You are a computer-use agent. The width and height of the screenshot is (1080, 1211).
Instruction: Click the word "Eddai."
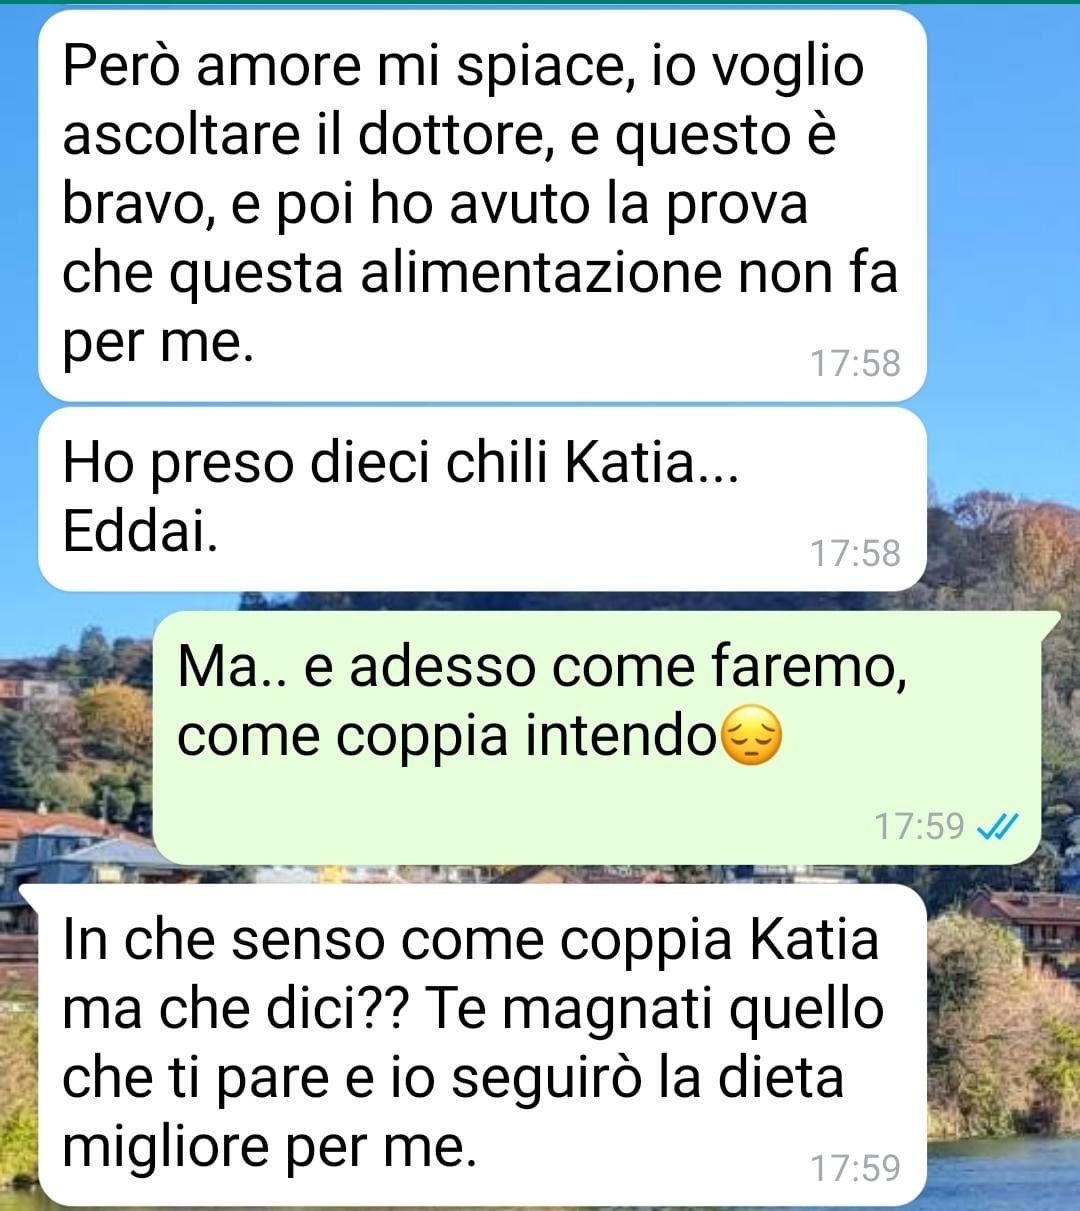tap(140, 533)
